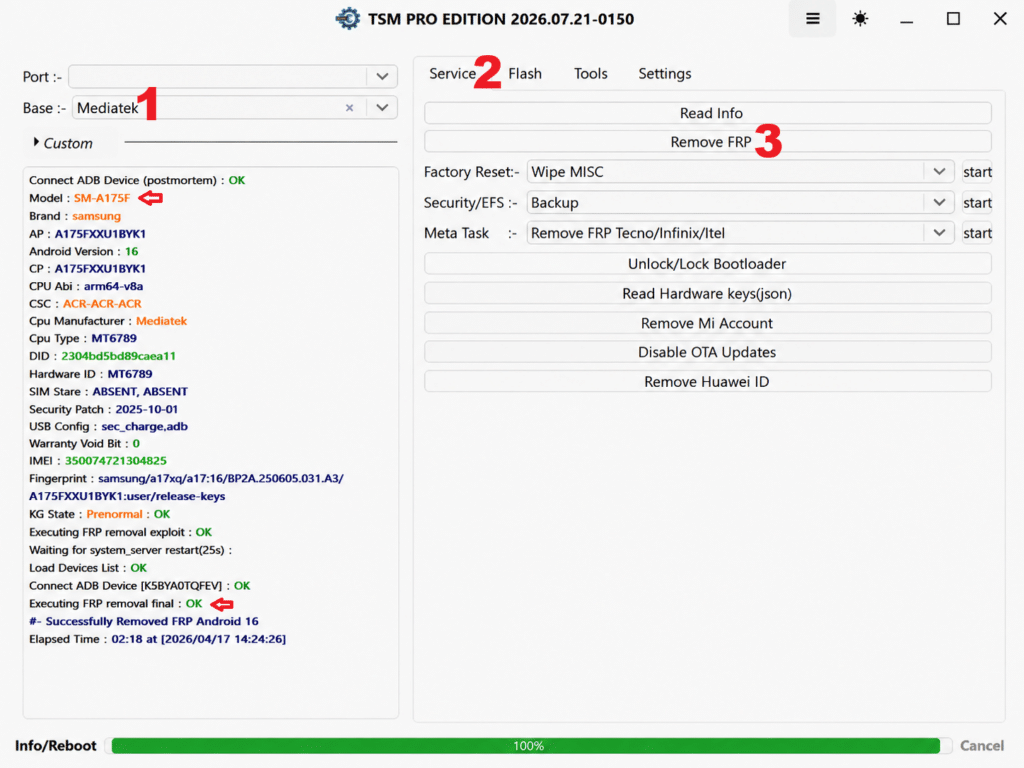Click the Port combo box field

point(232,76)
